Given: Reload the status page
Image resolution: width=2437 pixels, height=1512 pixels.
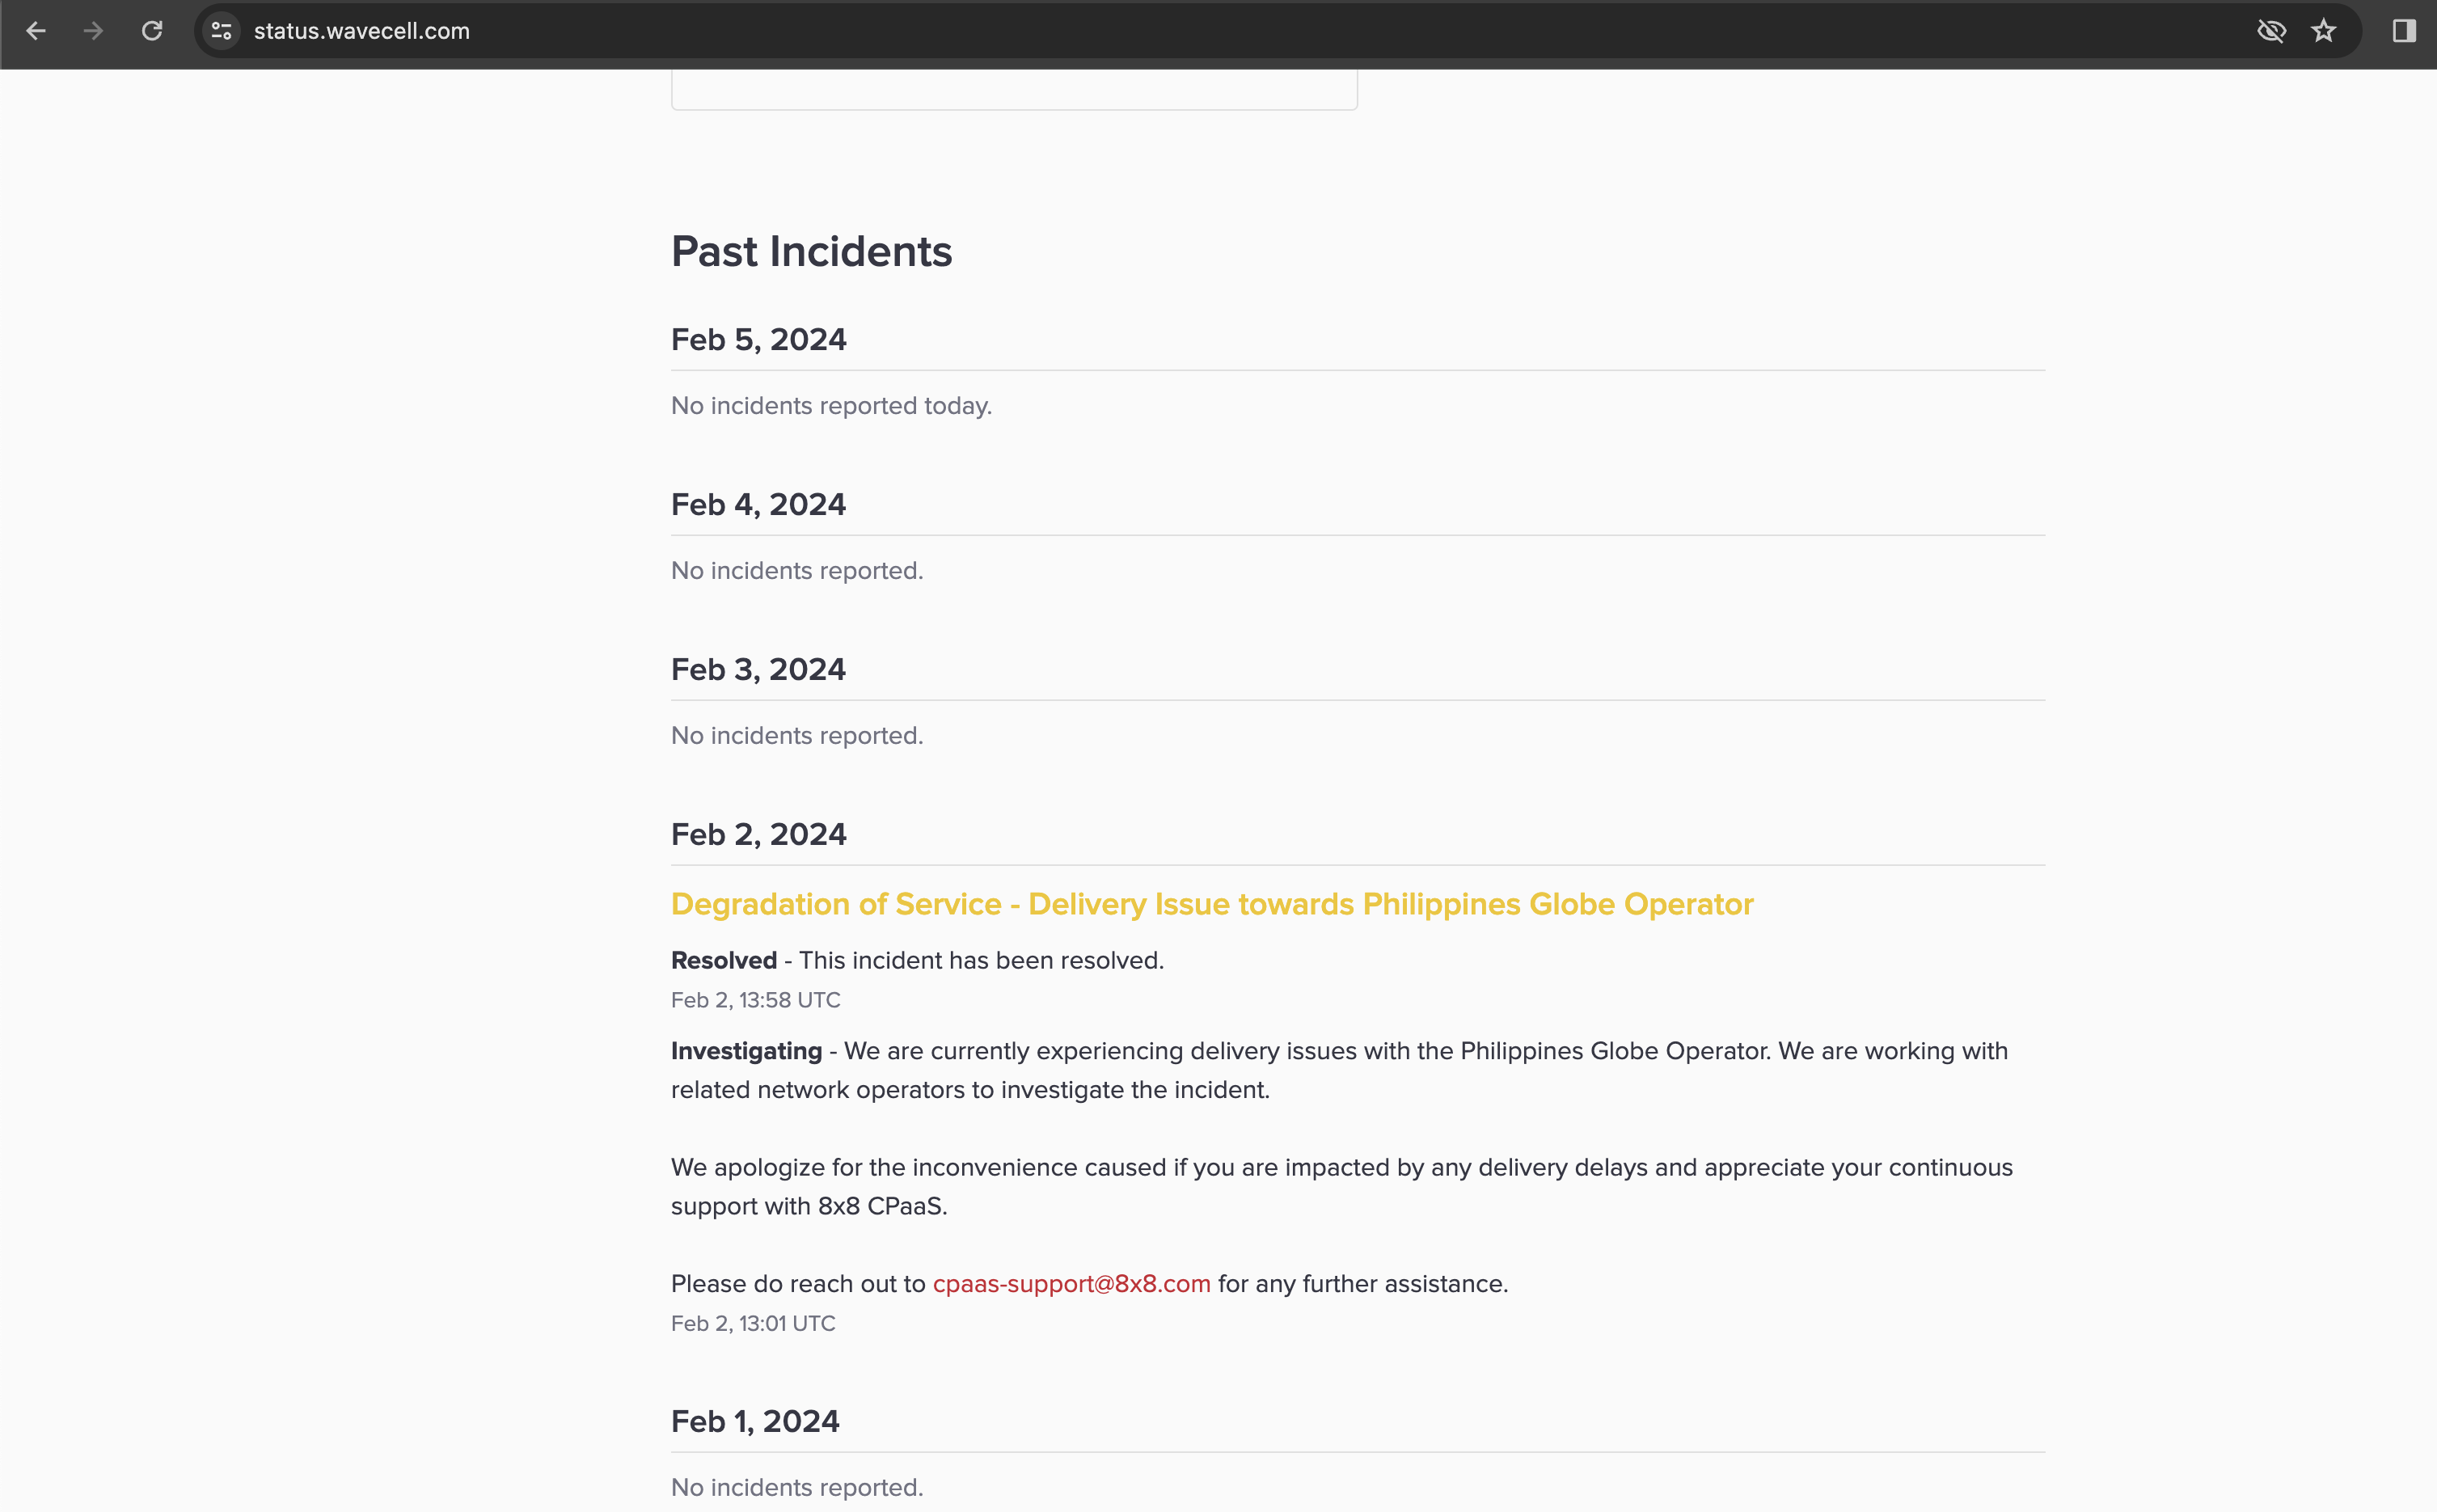Looking at the screenshot, I should (152, 31).
